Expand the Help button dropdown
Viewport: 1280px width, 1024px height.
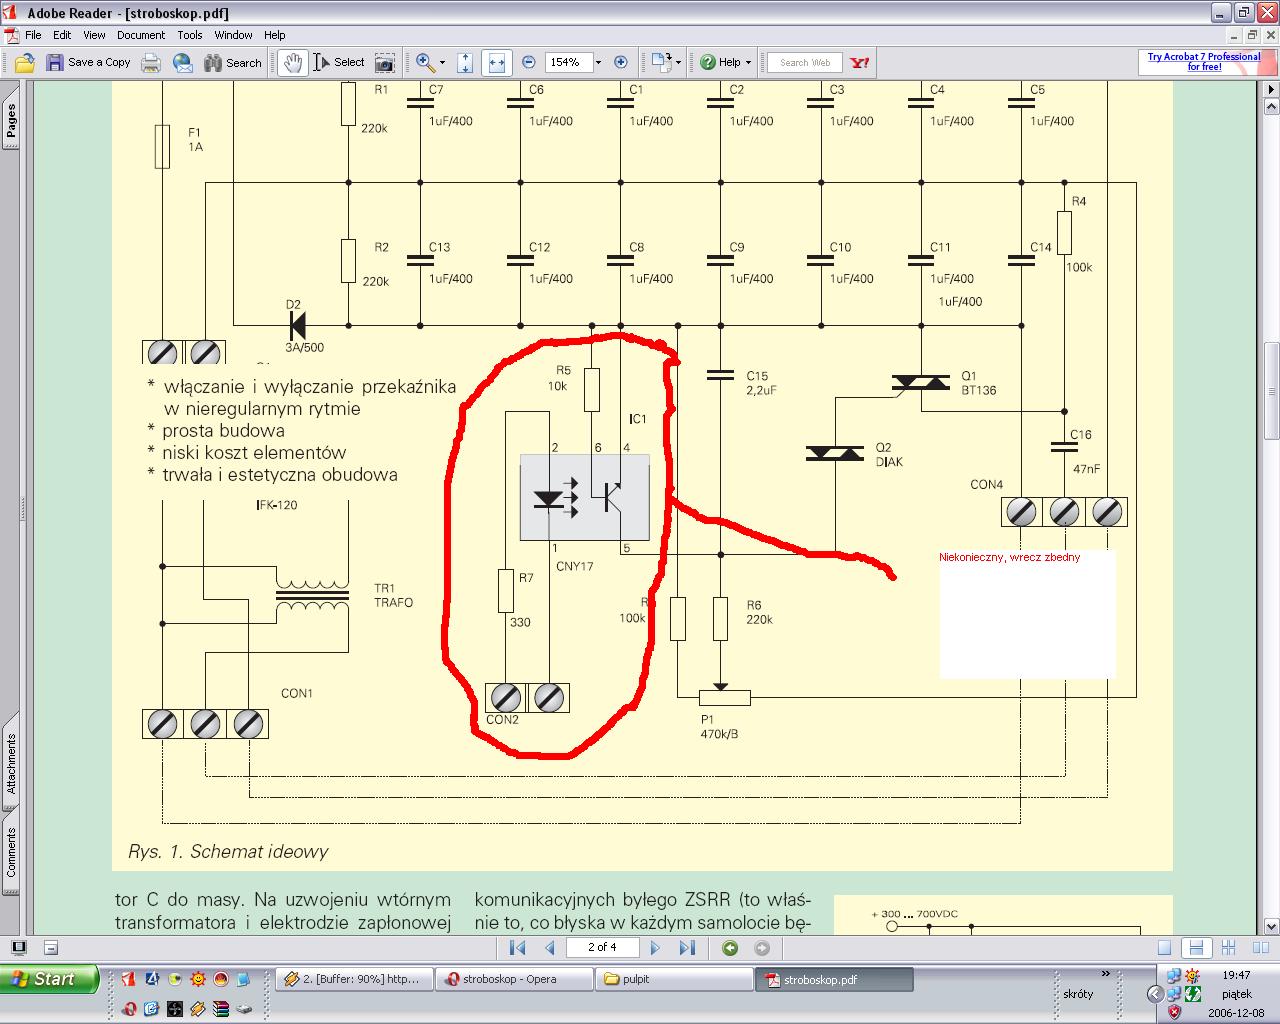pos(748,62)
